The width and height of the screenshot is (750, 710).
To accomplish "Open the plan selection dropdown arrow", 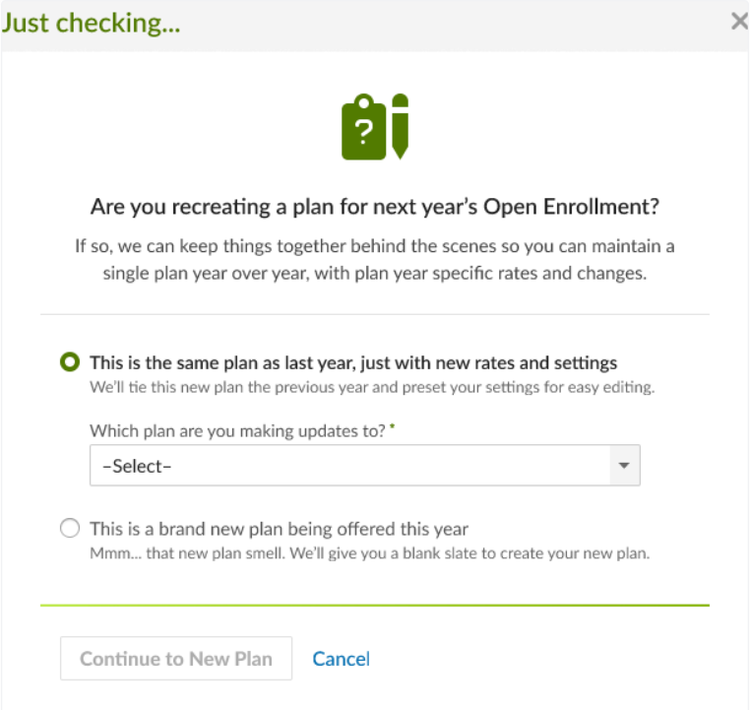I will click(624, 466).
